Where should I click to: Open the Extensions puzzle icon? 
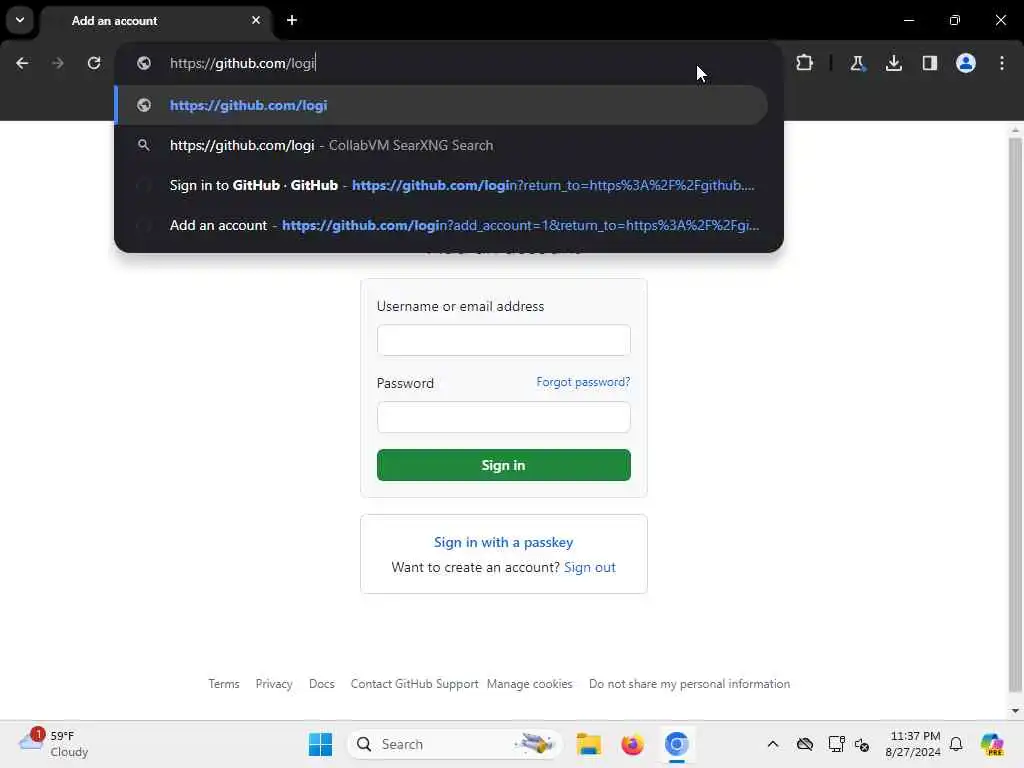tap(805, 63)
